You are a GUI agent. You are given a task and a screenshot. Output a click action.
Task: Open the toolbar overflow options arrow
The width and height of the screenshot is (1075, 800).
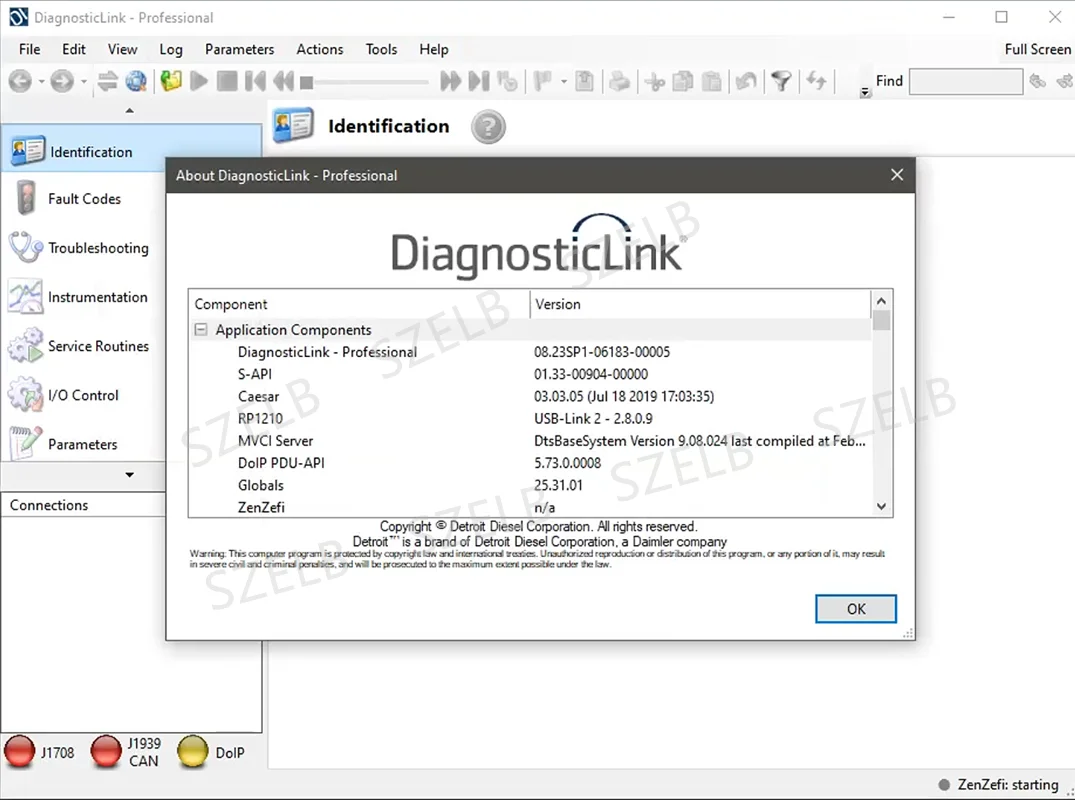(865, 92)
